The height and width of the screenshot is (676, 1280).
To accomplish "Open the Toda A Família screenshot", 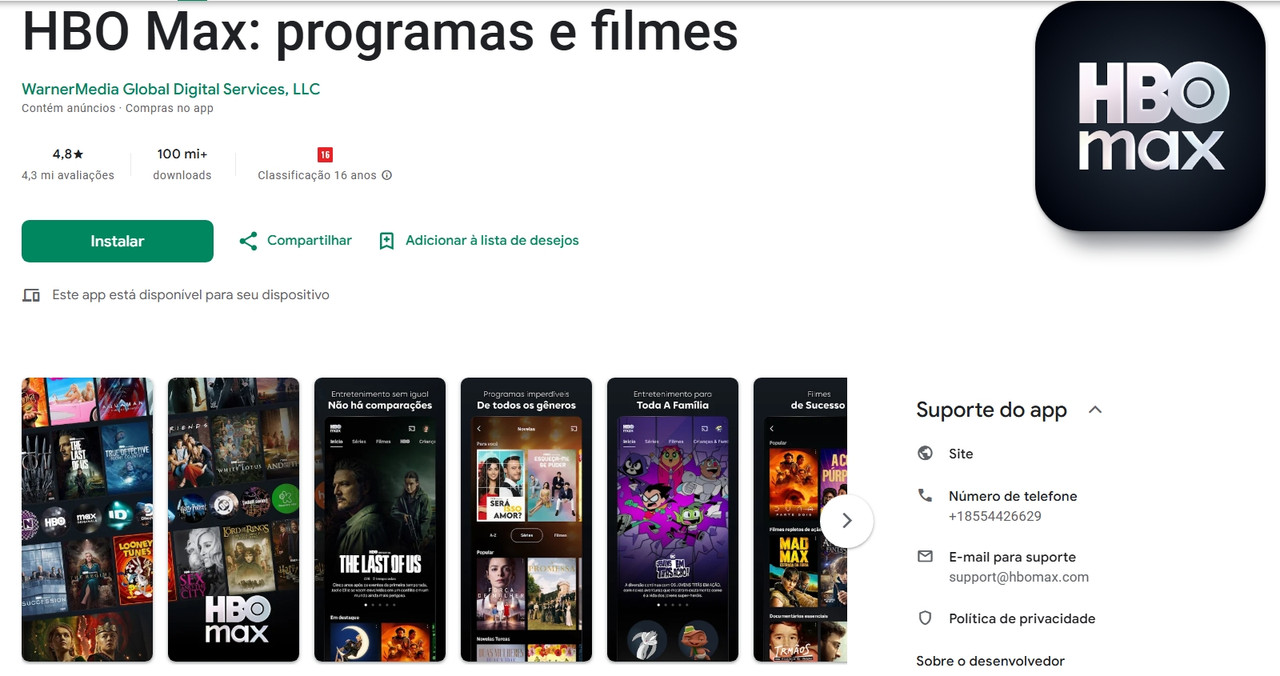I will point(672,520).
